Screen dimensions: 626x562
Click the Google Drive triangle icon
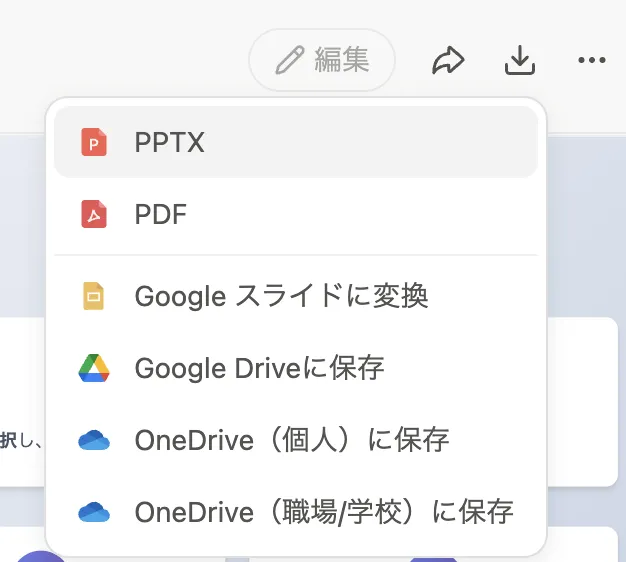click(94, 368)
